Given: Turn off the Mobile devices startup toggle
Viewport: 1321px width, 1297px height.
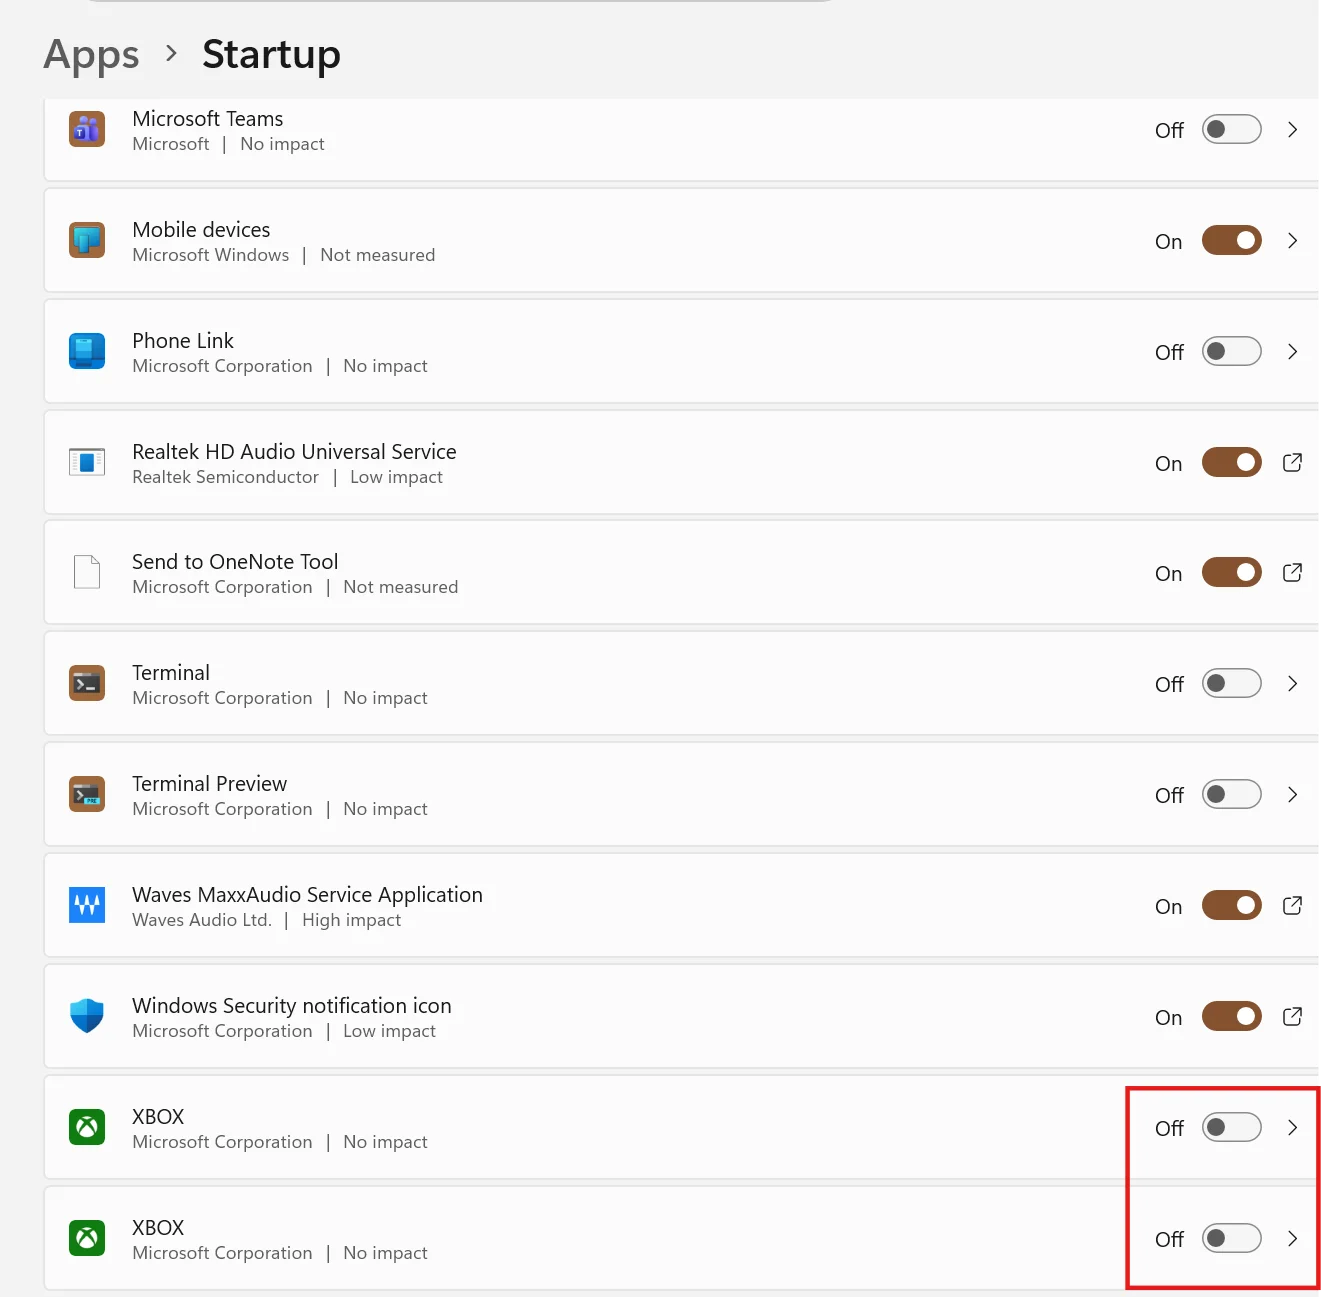Looking at the screenshot, I should (x=1232, y=241).
